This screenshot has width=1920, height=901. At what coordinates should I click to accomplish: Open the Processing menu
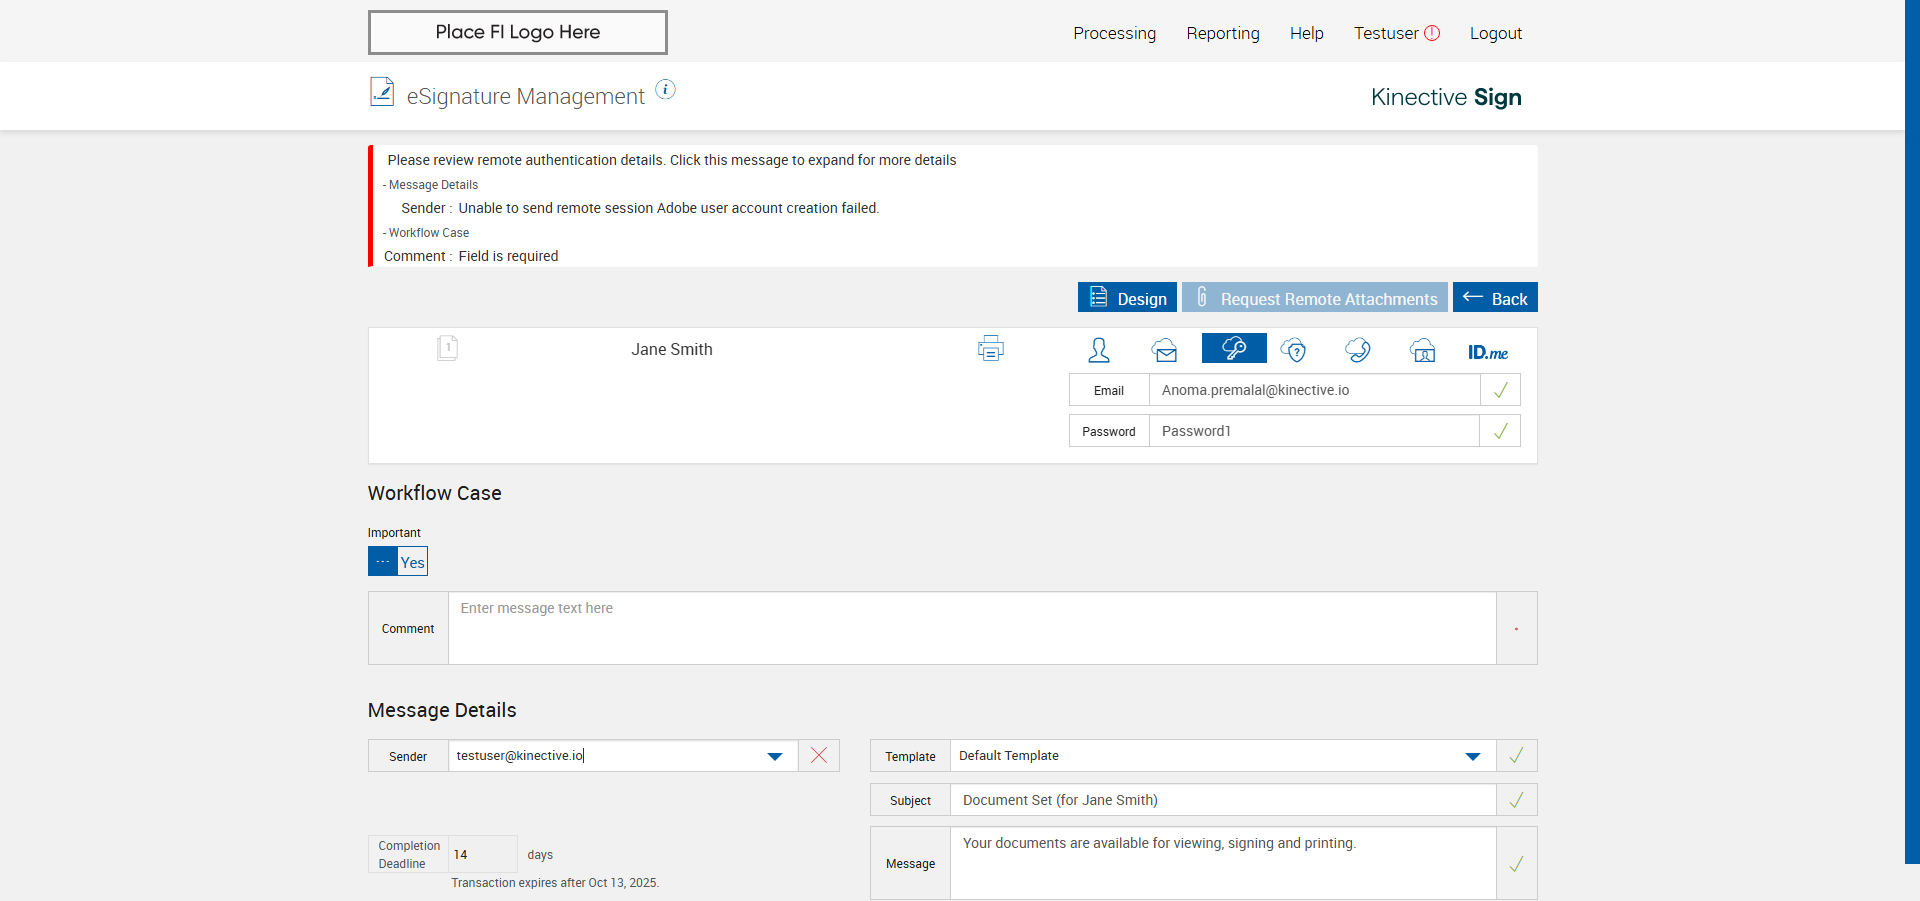pos(1114,33)
